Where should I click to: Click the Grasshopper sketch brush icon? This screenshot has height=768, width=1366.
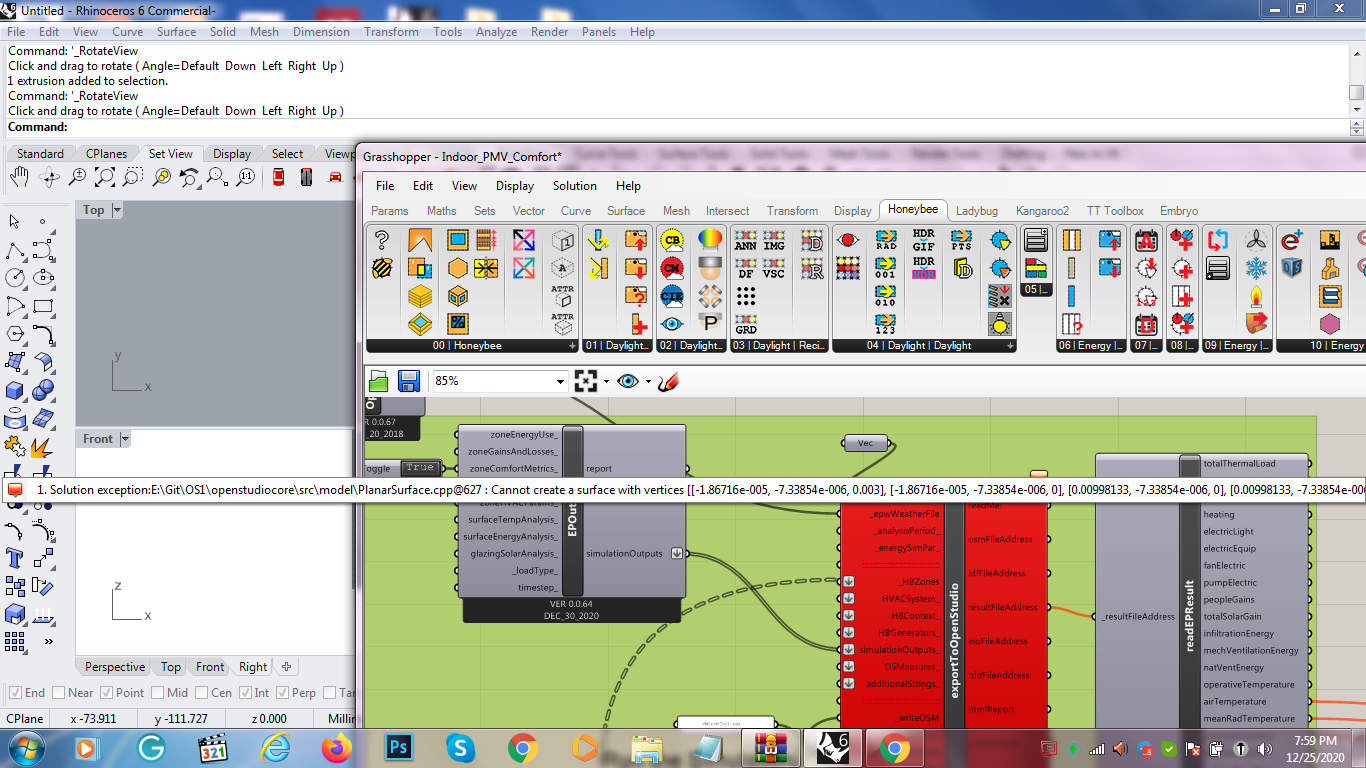click(669, 381)
